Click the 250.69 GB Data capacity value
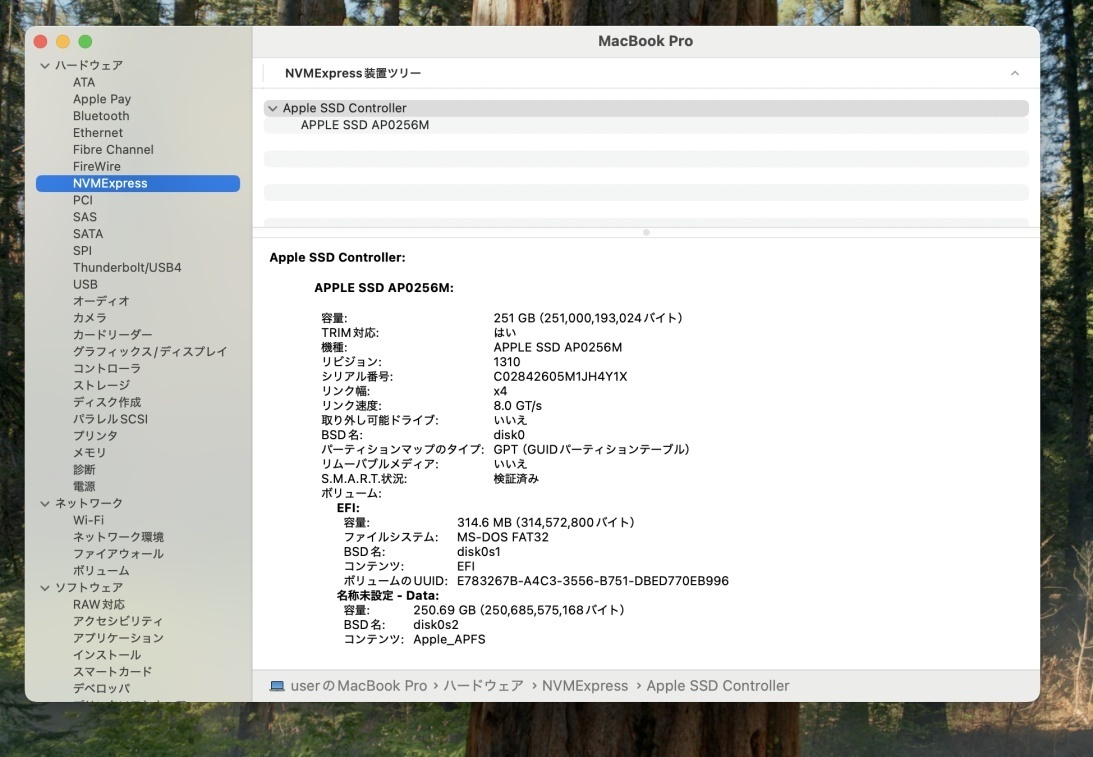 click(519, 610)
